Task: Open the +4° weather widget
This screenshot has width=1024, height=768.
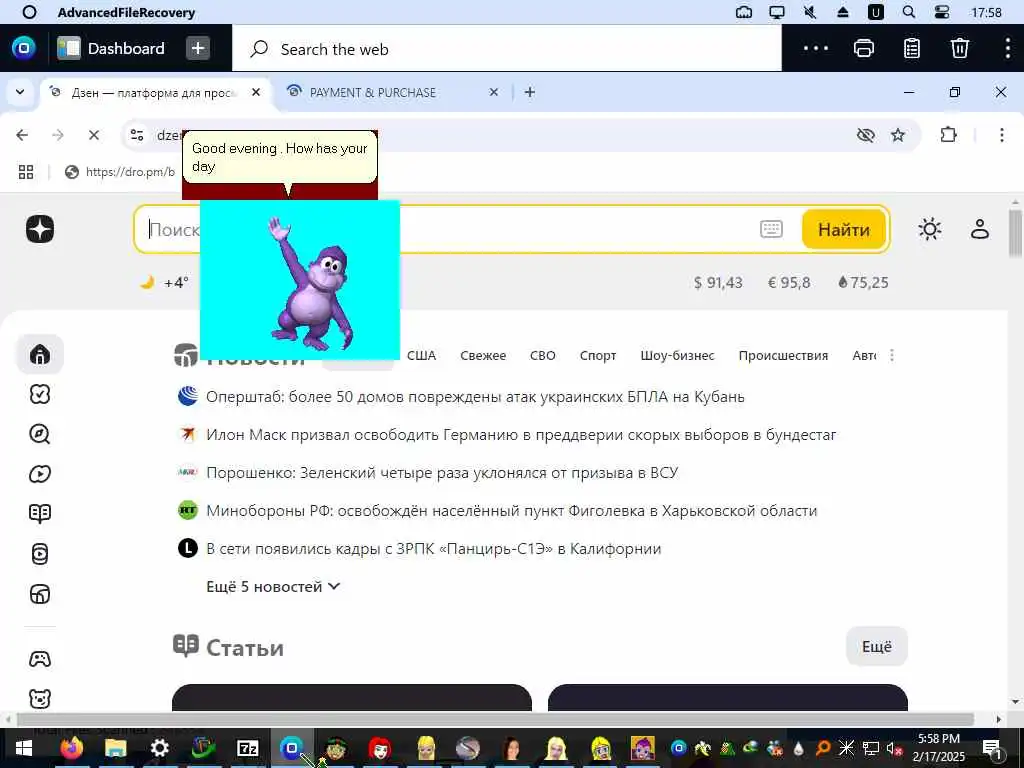Action: tap(165, 282)
